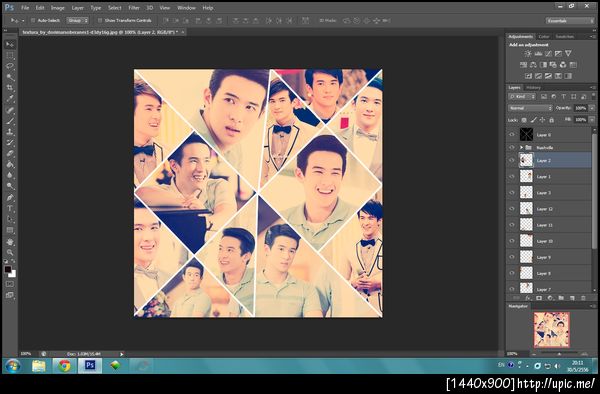
Task: Hide Layer 10 using the eye icon
Action: (512, 241)
